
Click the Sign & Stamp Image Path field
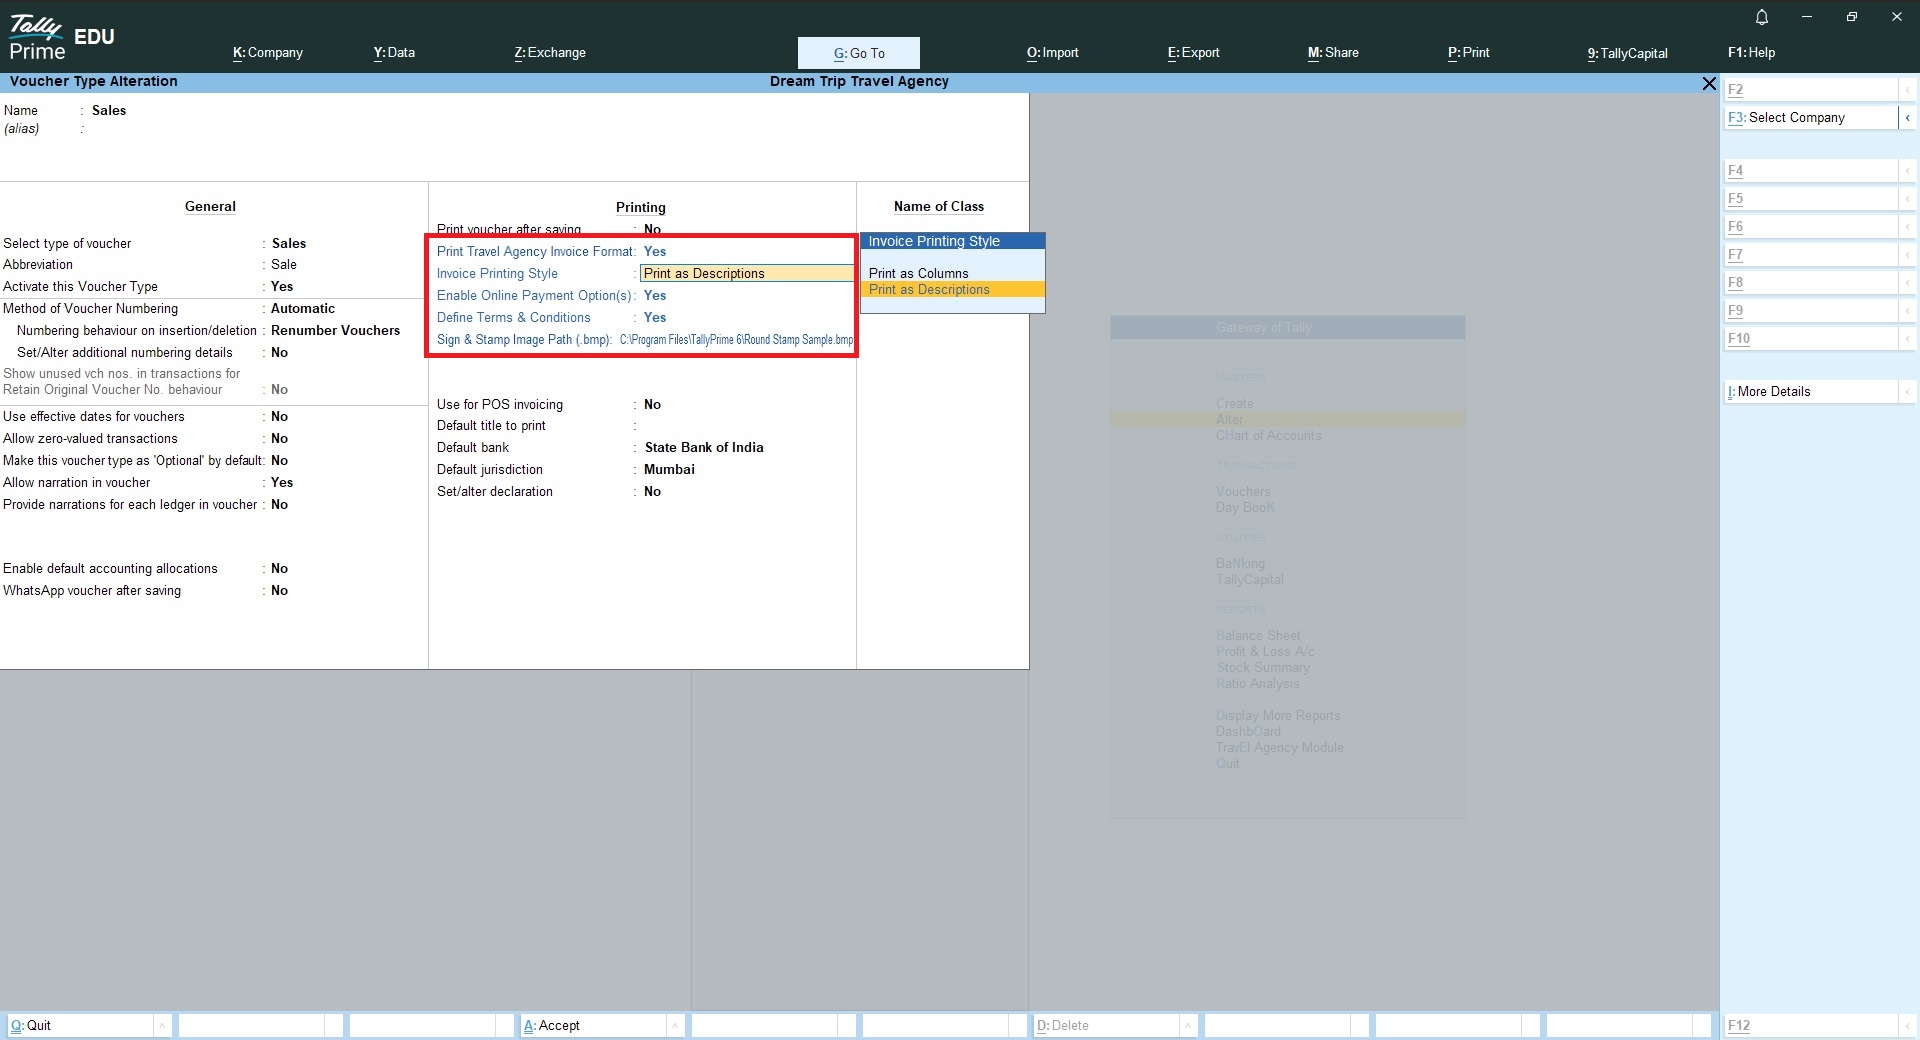736,340
